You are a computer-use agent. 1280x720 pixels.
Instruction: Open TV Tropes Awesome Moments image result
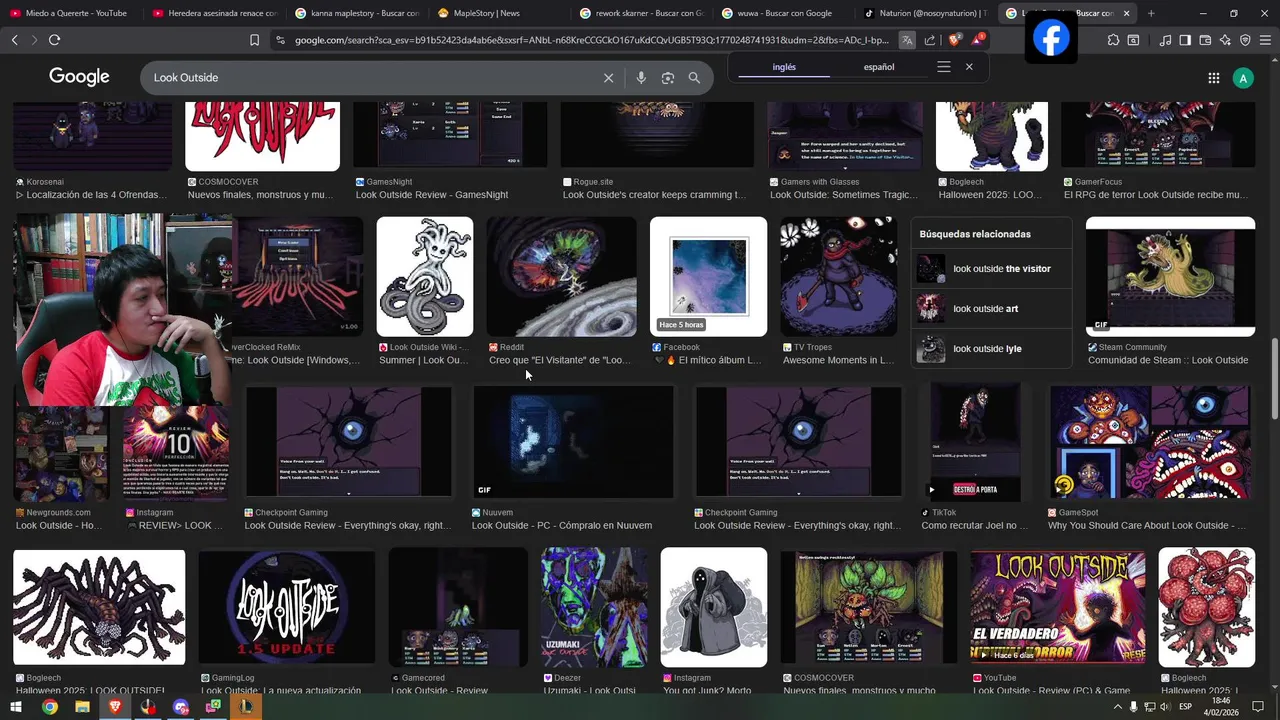pyautogui.click(x=839, y=277)
